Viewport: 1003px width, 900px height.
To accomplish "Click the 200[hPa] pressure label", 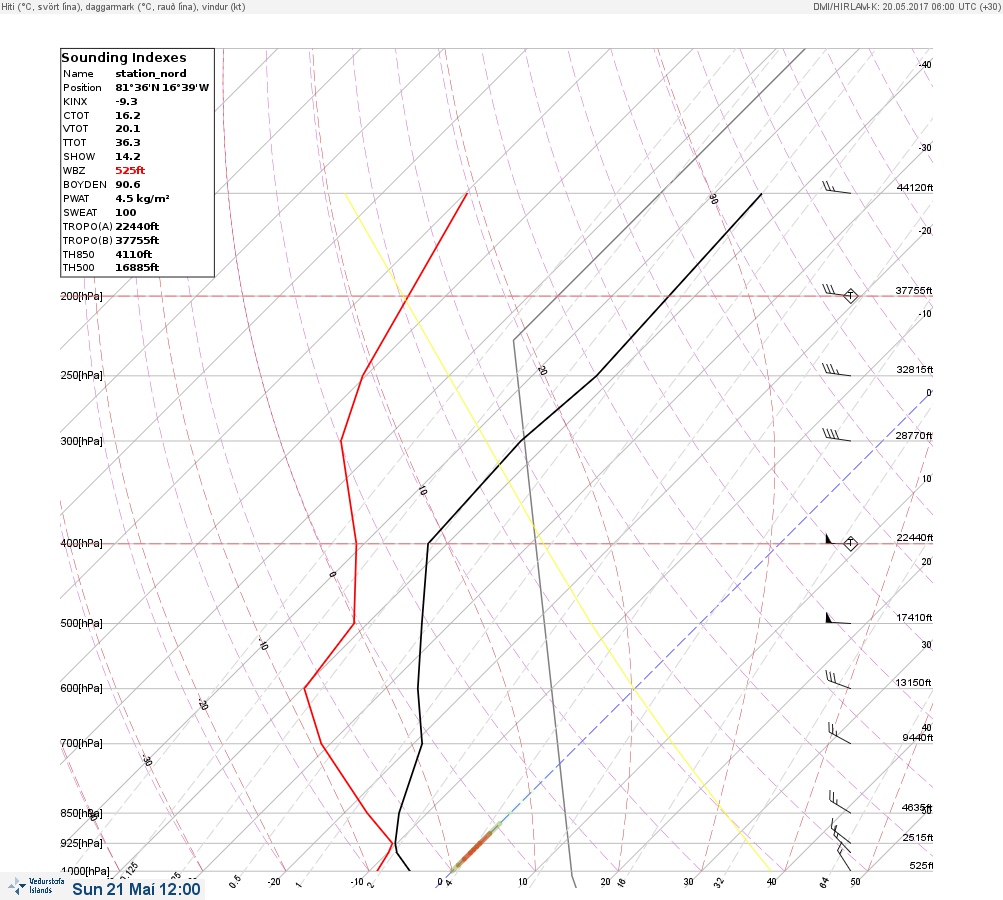I will [x=81, y=296].
